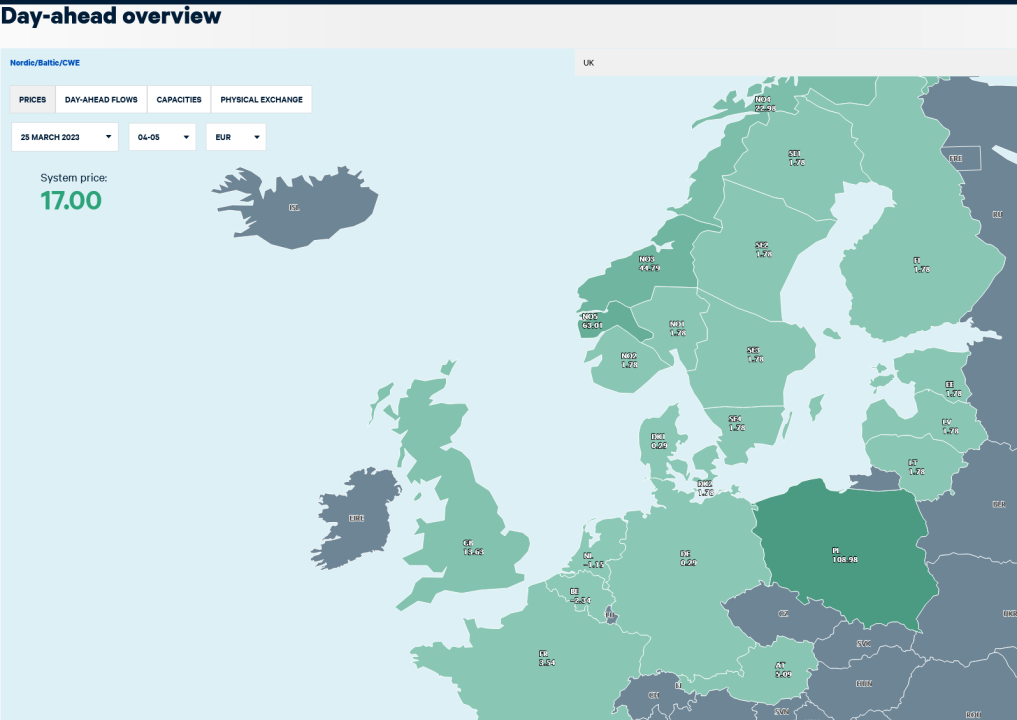Click the Finland FI price area

click(921, 265)
